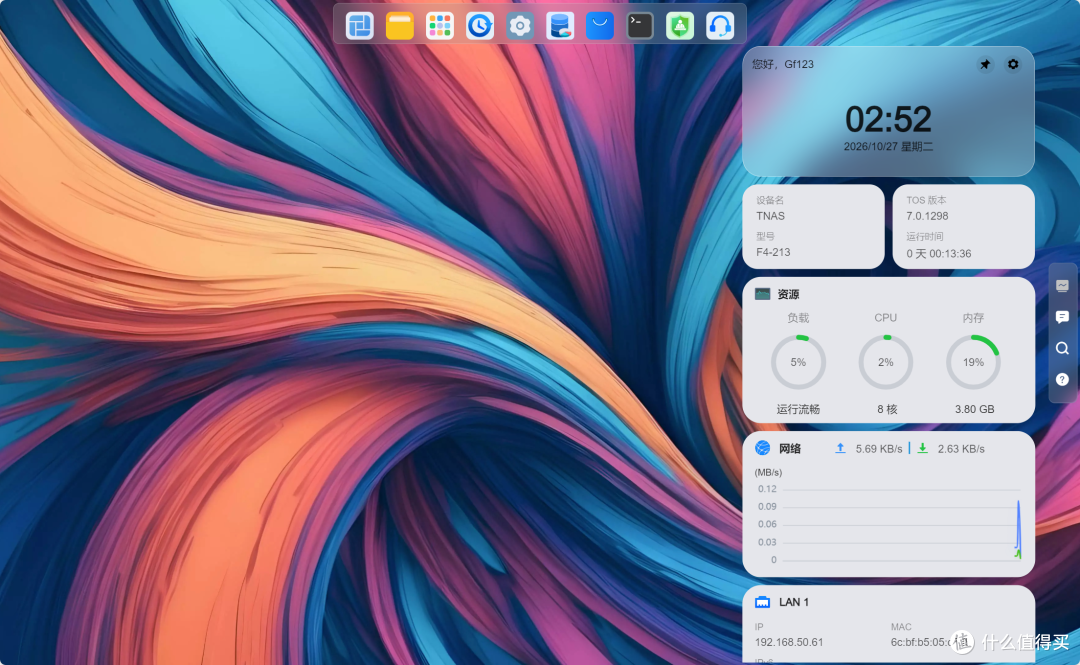
Task: Click the 运行流畅 status text
Action: [798, 409]
